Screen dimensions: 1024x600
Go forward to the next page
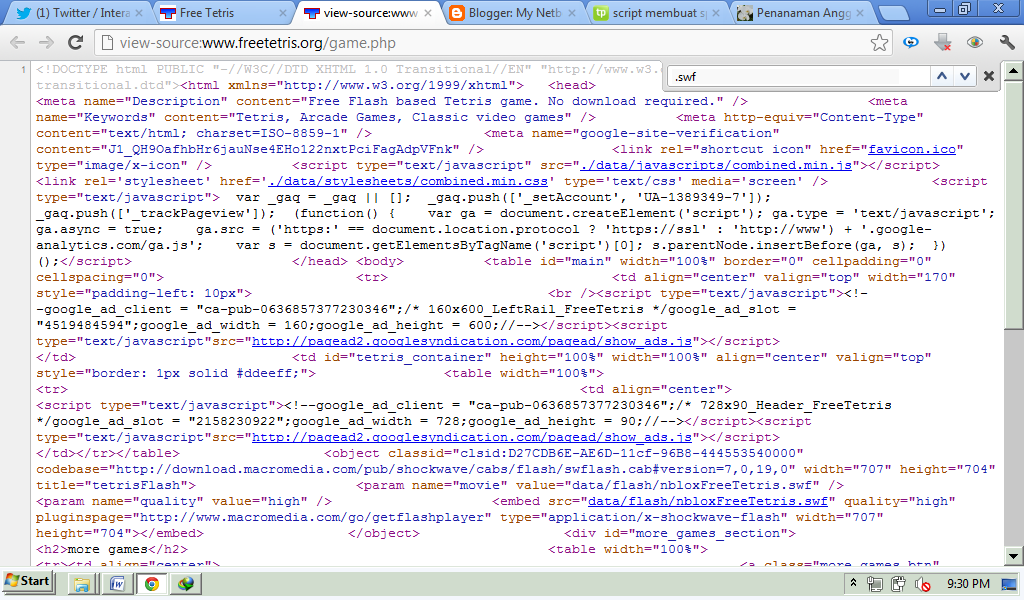(x=46, y=43)
